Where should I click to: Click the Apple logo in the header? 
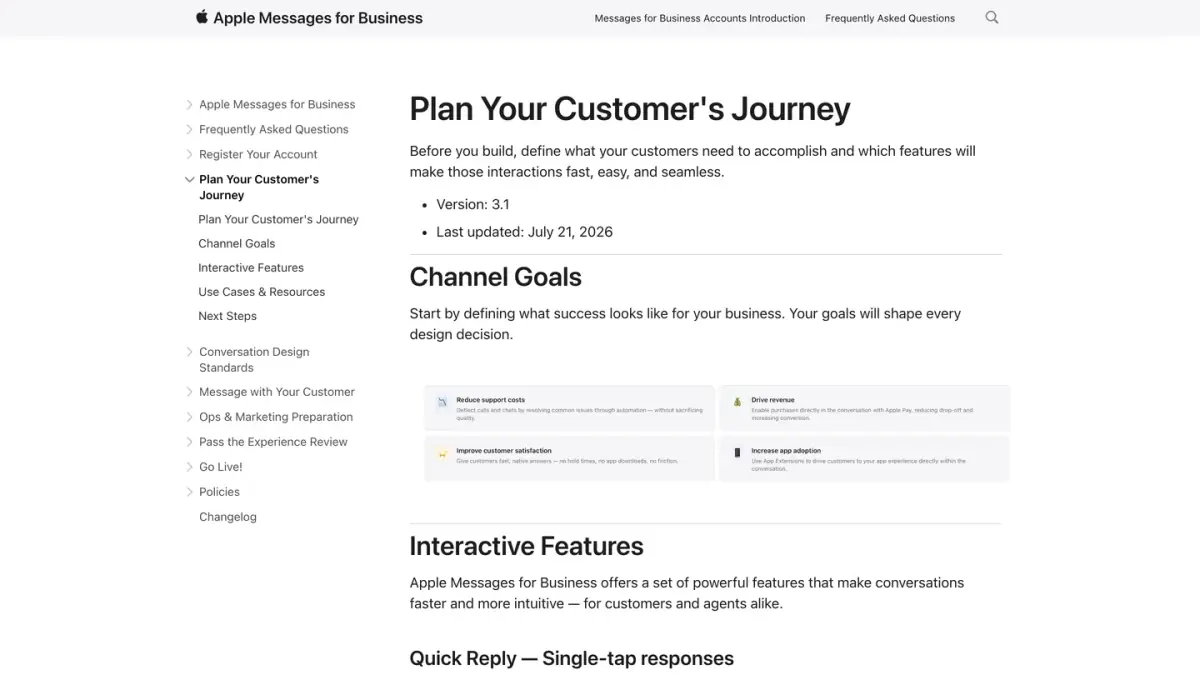[202, 17]
